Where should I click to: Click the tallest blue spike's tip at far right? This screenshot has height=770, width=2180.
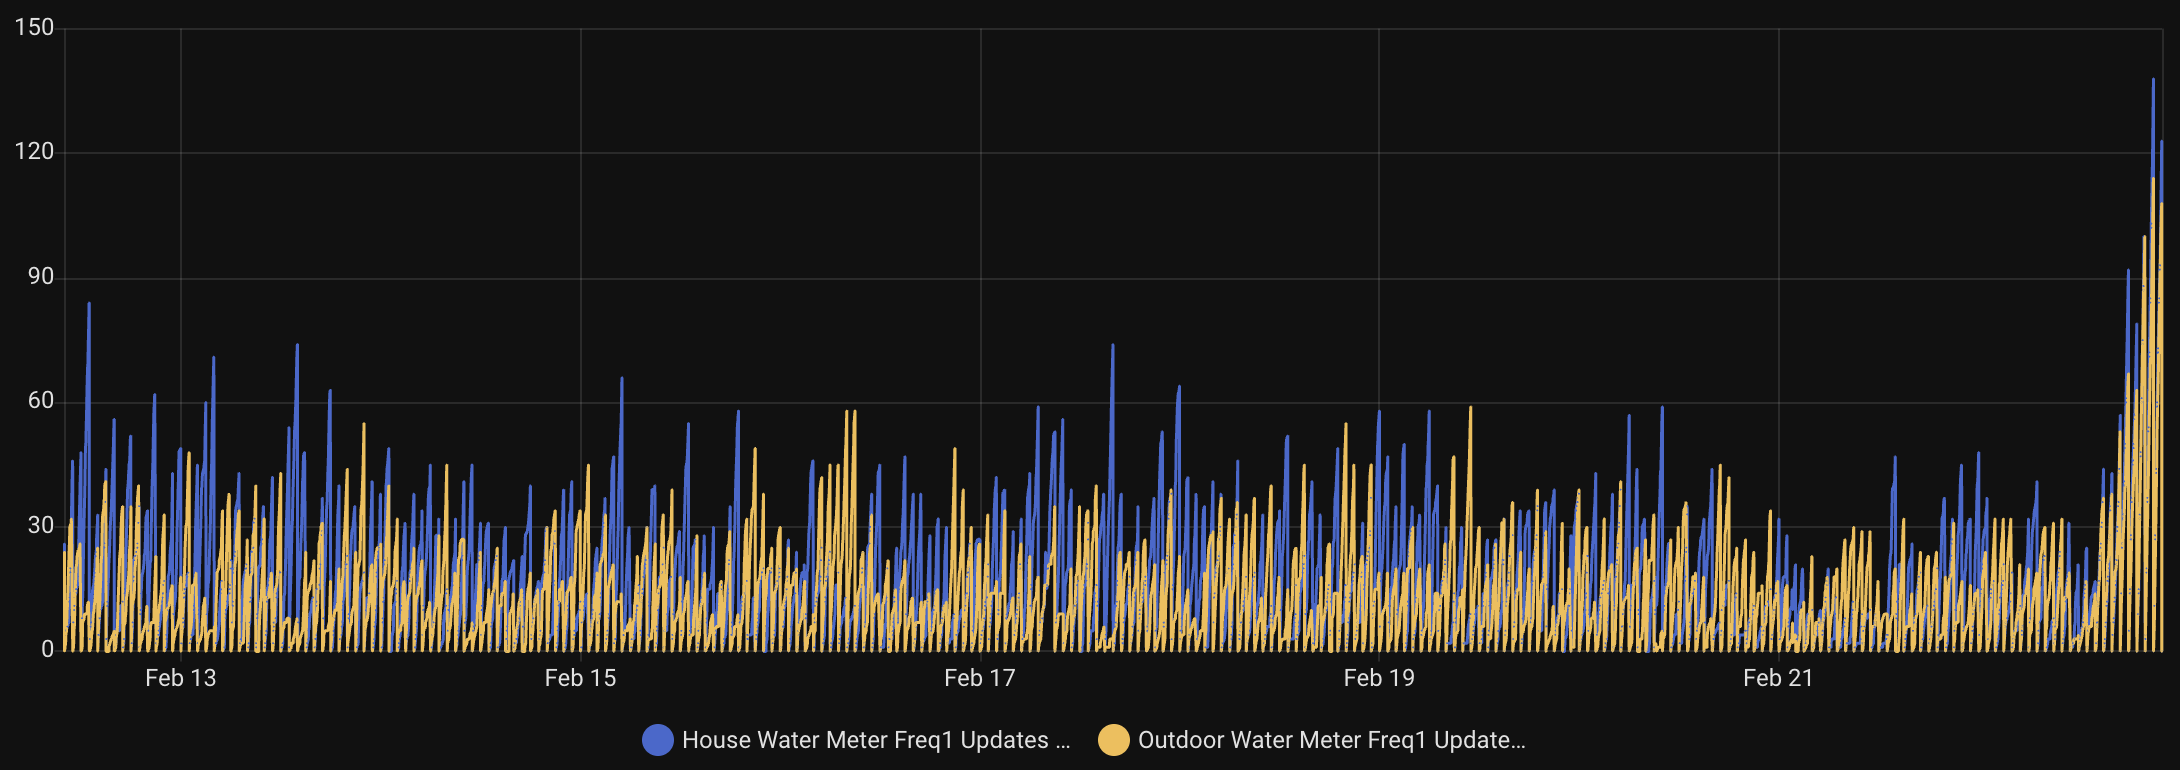point(2153,79)
